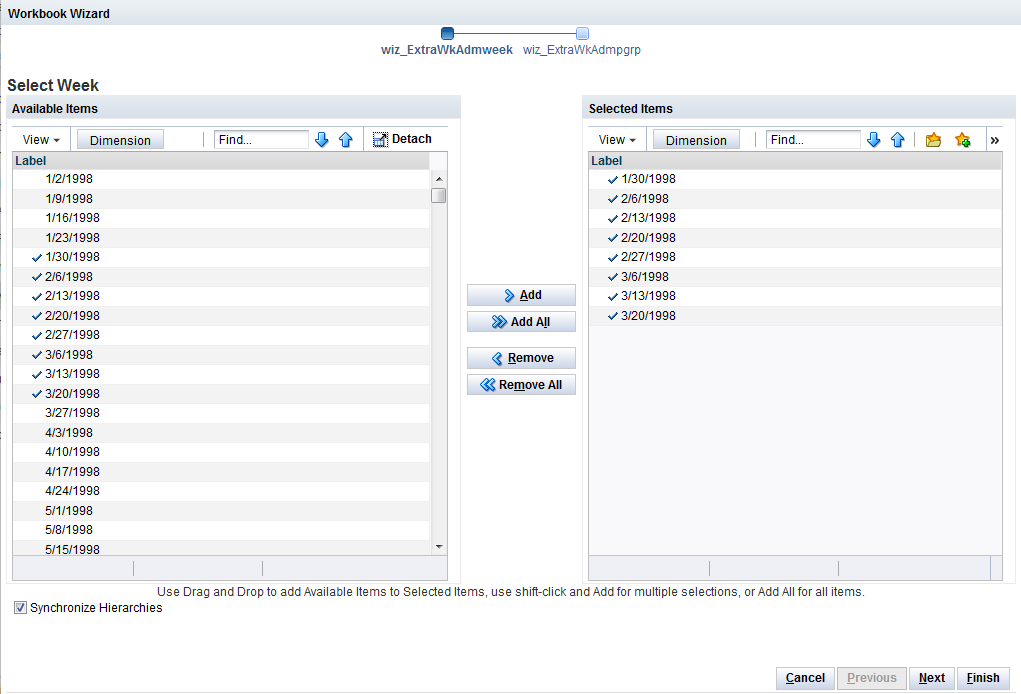1021x694 pixels.
Task: Expand the toolbar overflow chevron
Action: (x=994, y=140)
